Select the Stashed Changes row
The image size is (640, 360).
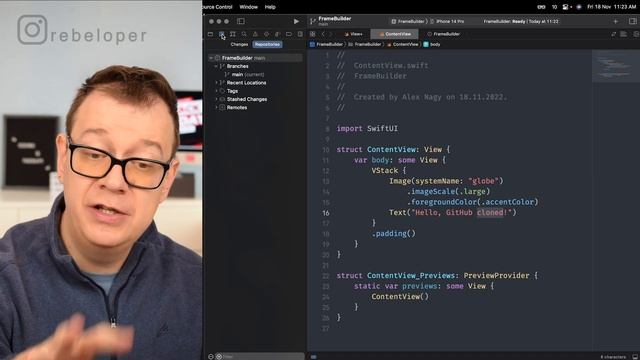coord(255,99)
